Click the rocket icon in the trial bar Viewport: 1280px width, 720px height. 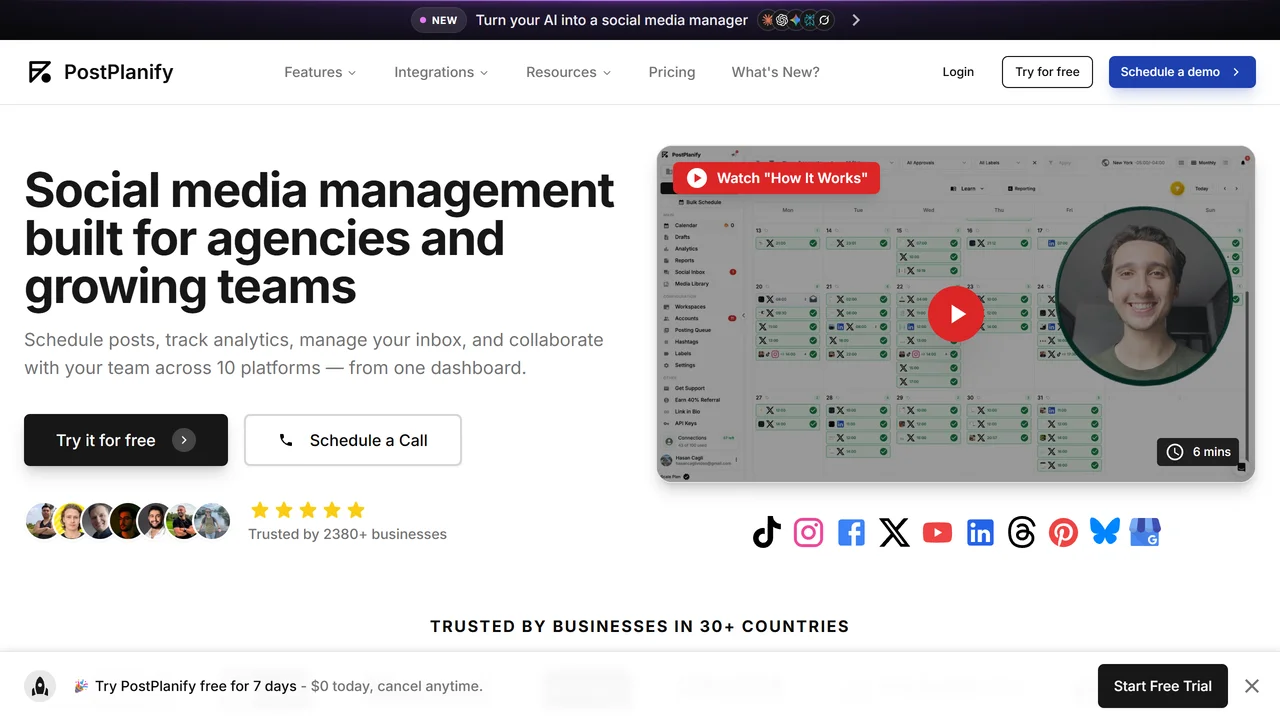[x=40, y=686]
